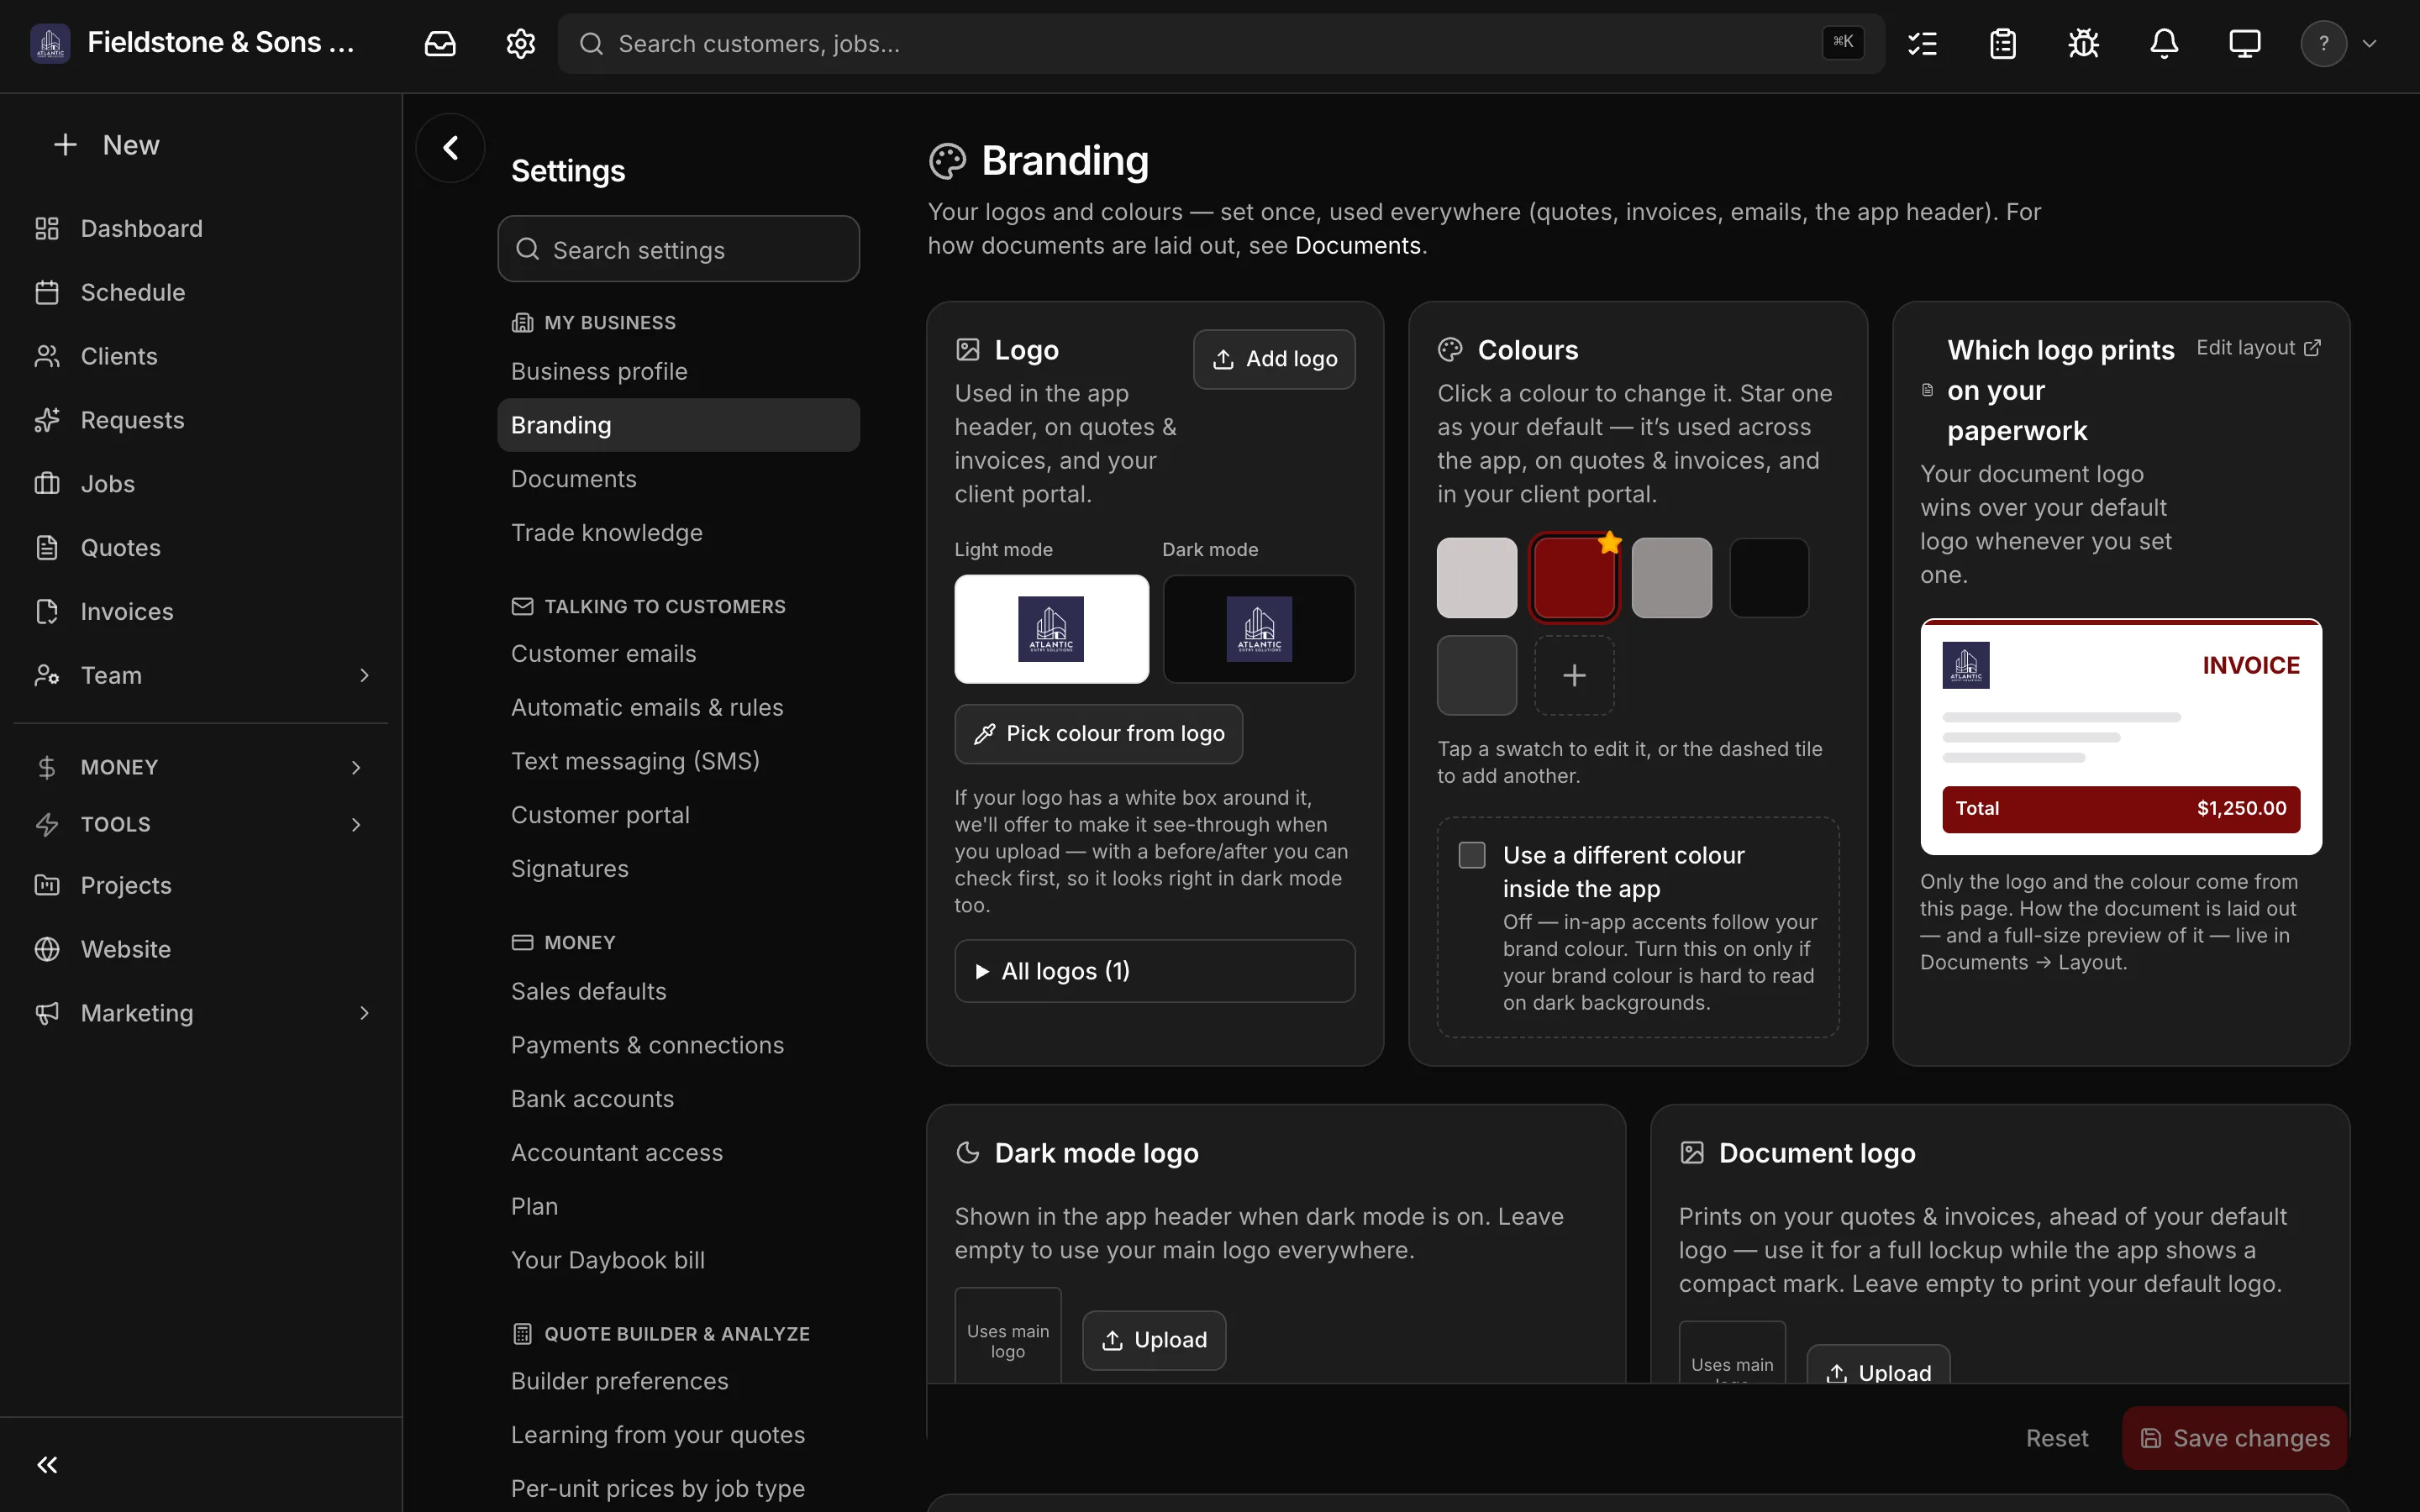Open Payments & connections settings
The image size is (2420, 1512).
pos(678,1045)
